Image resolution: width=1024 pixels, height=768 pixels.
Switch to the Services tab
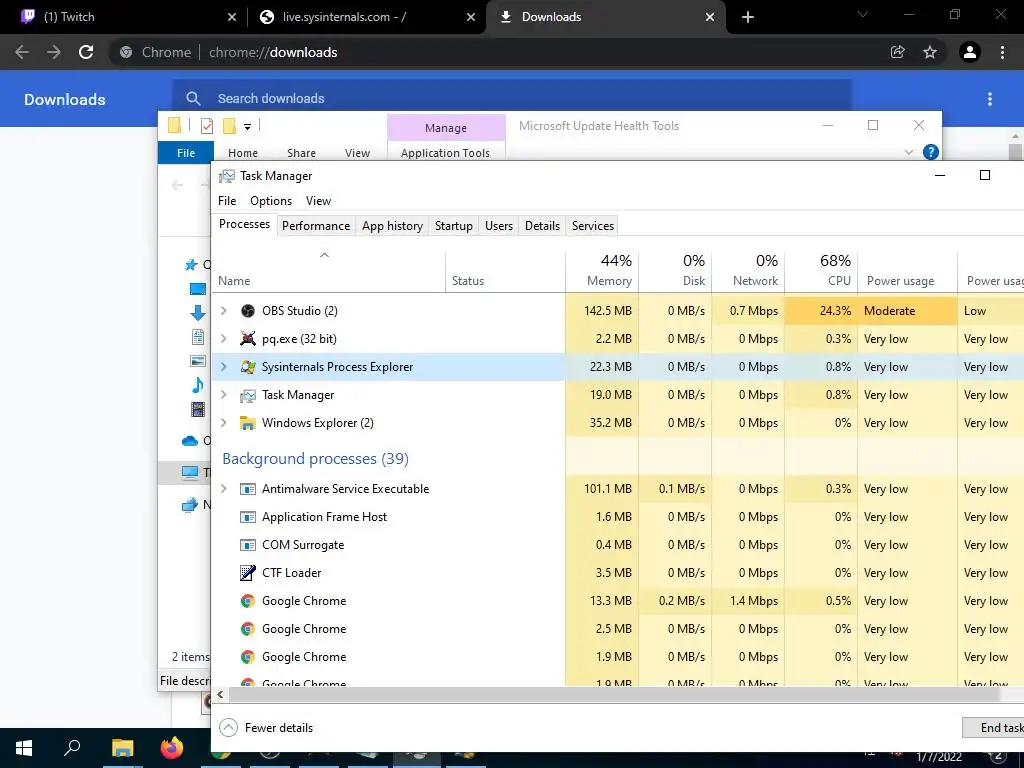[x=593, y=226]
